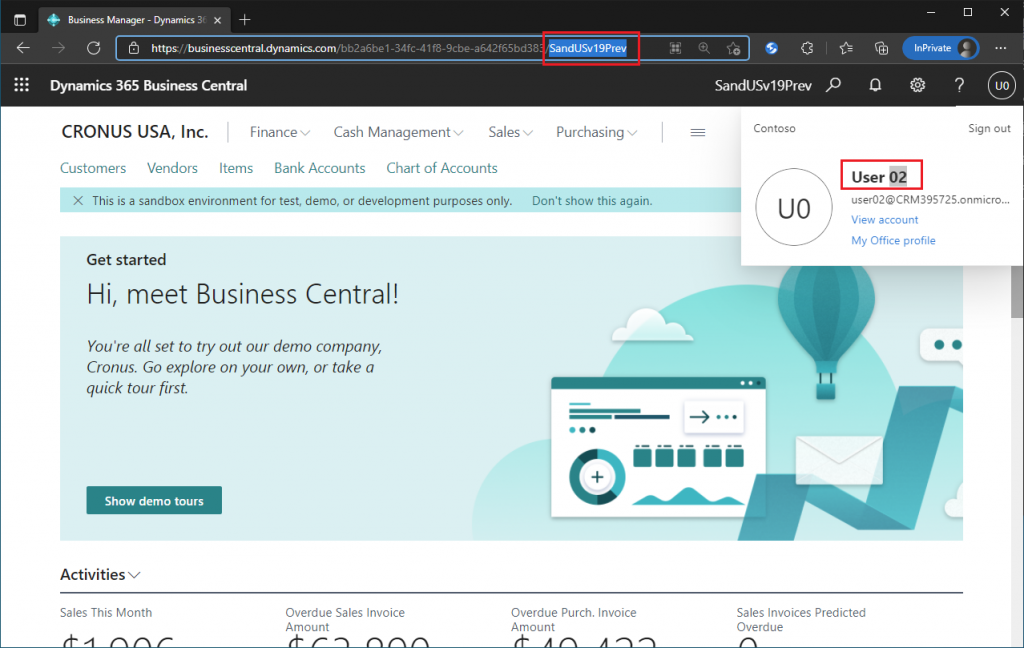Open Bank Accounts
Screen dimensions: 1024x648
coord(319,168)
